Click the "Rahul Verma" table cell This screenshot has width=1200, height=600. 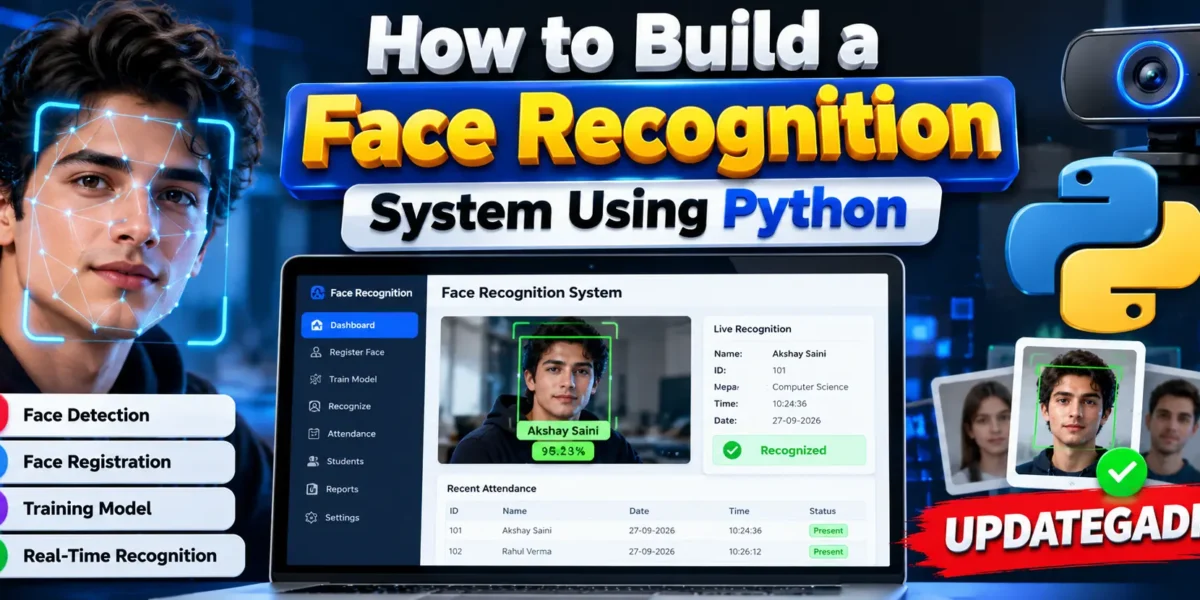(x=526, y=551)
